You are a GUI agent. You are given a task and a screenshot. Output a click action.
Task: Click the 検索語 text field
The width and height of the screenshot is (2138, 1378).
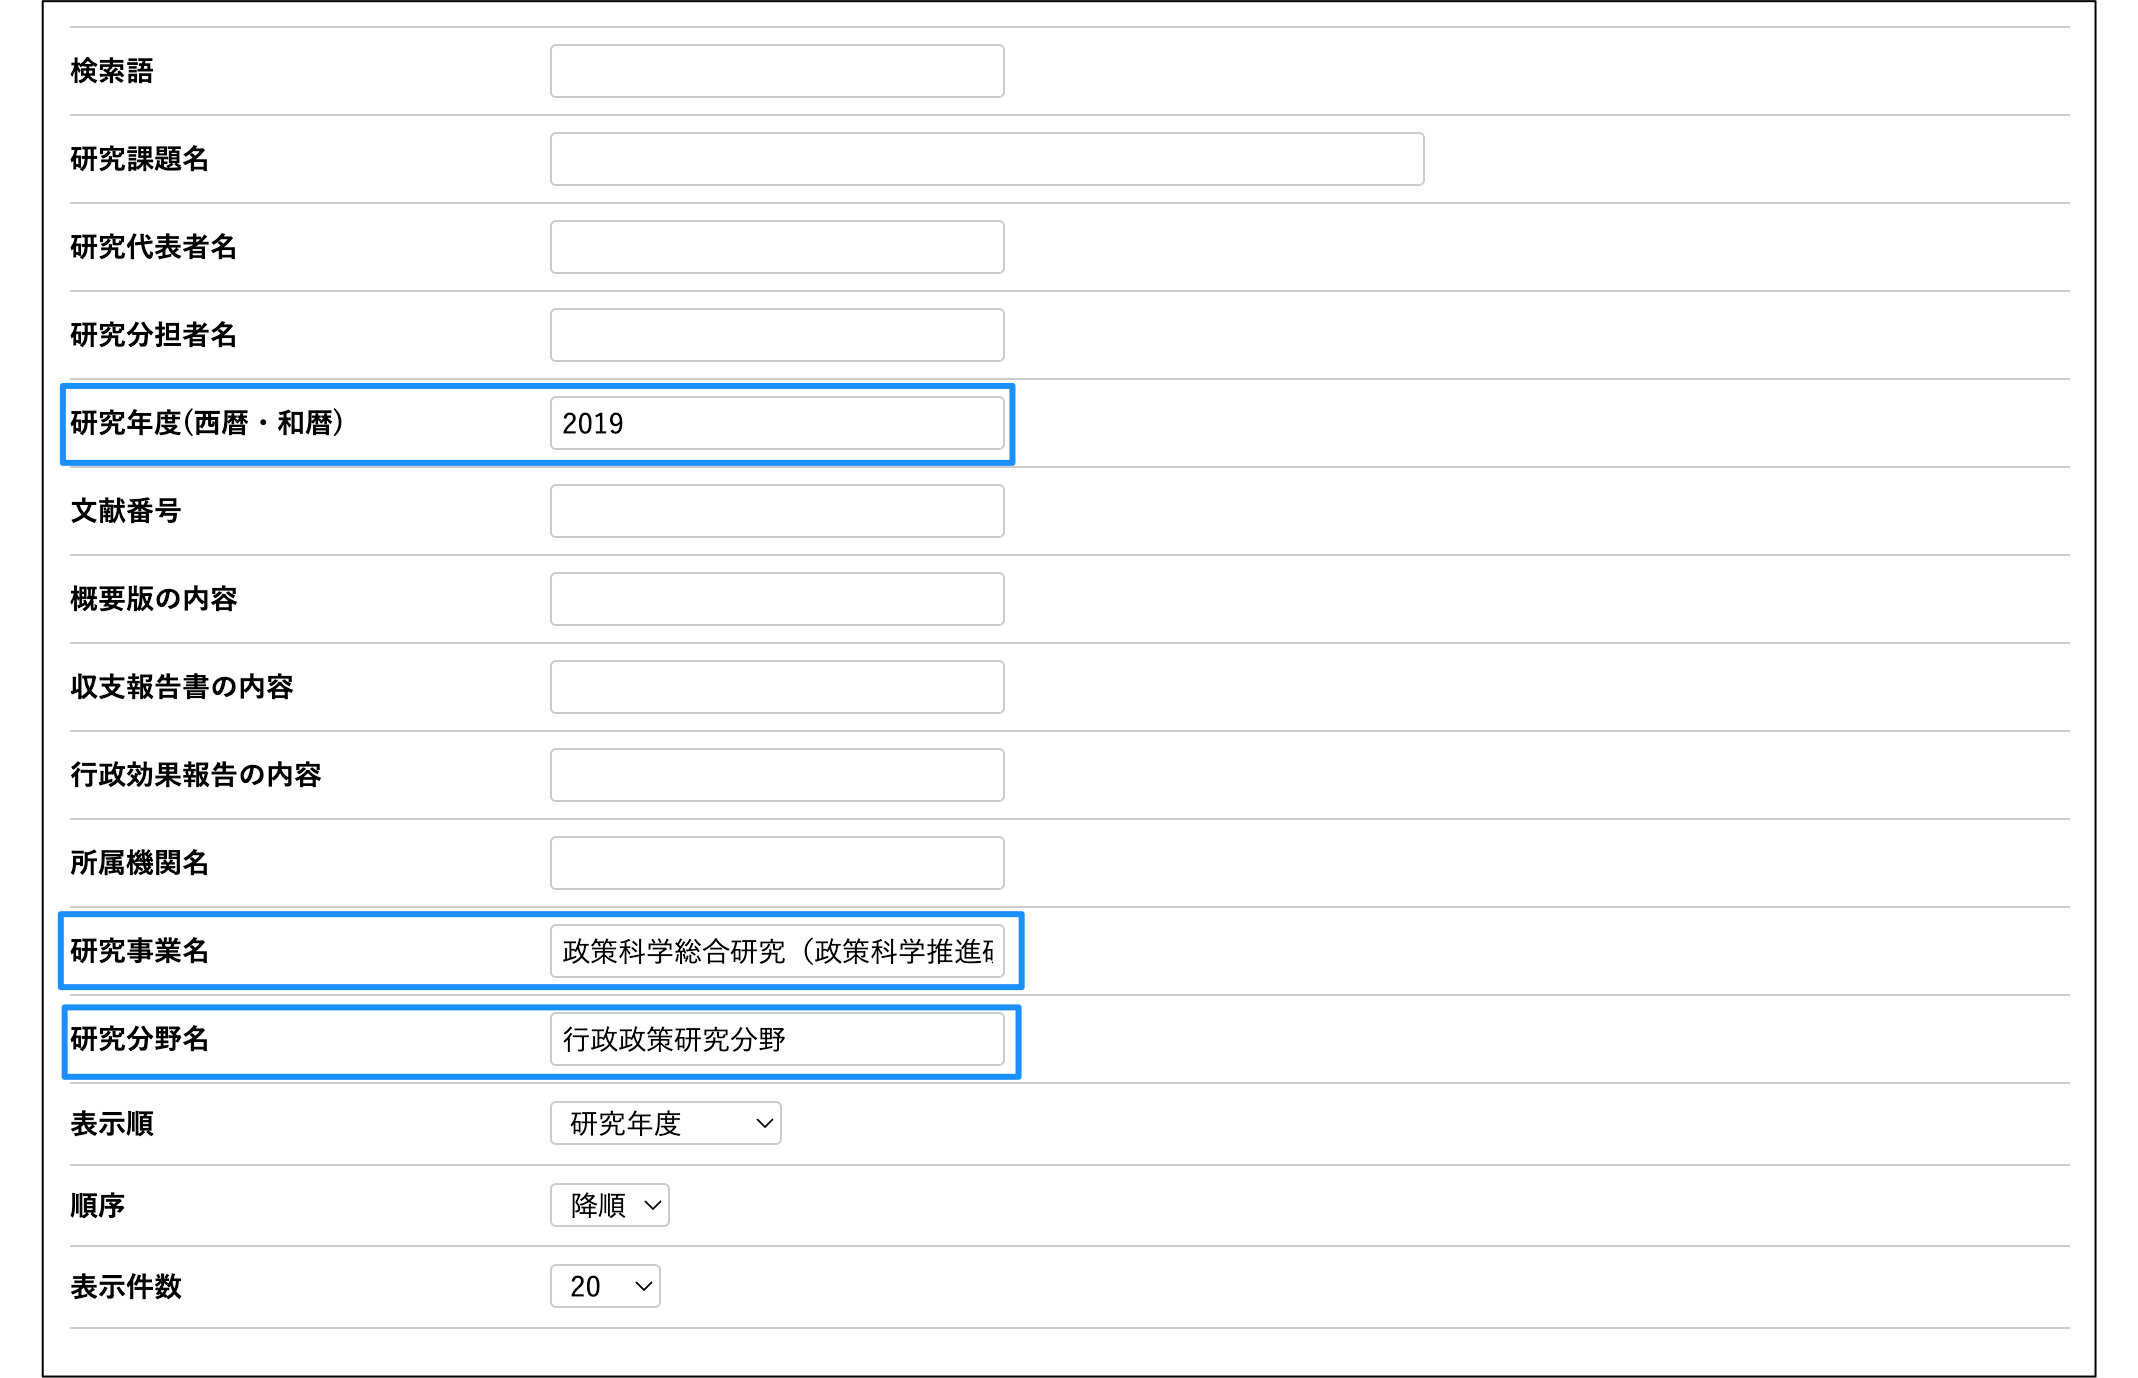click(x=776, y=71)
